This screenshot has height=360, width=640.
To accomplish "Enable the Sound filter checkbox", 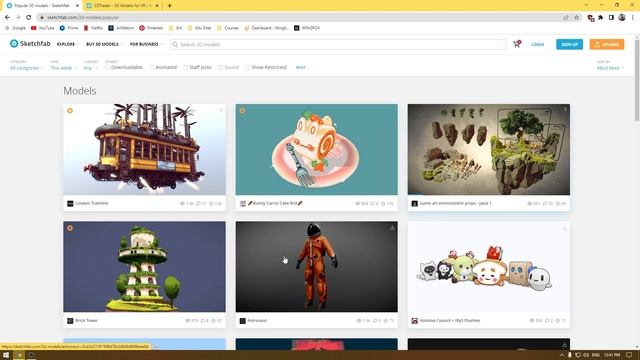I will pyautogui.click(x=220, y=67).
